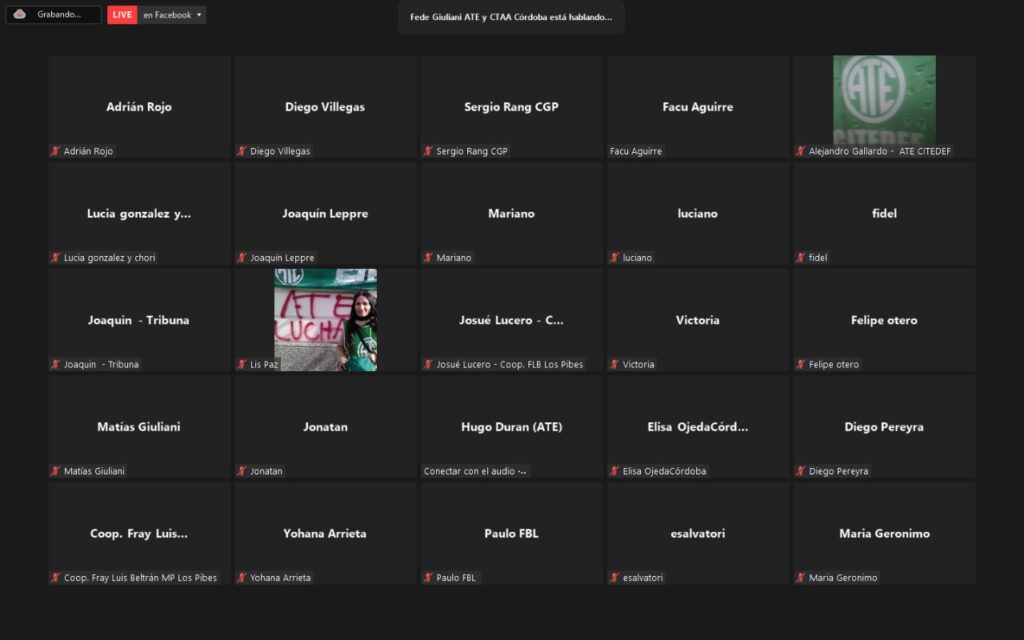Click 'Conectar con el audio' label
This screenshot has height=640, width=1024.
coord(476,471)
